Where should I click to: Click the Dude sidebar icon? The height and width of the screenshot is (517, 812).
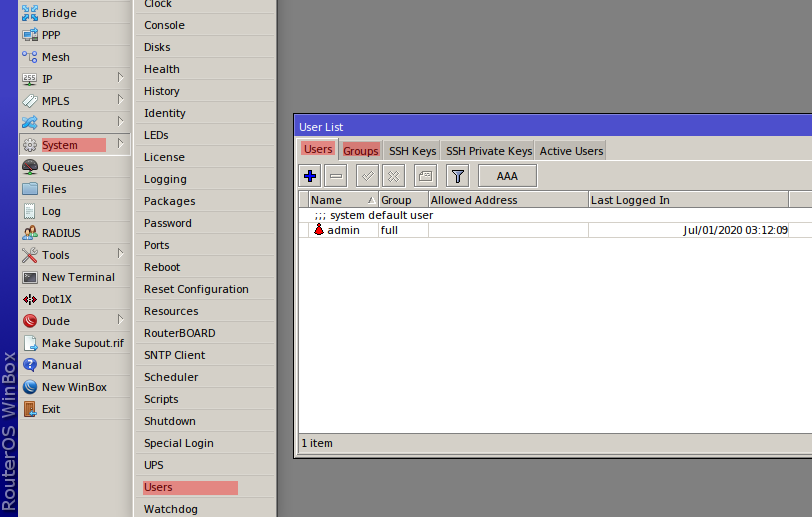[30, 321]
